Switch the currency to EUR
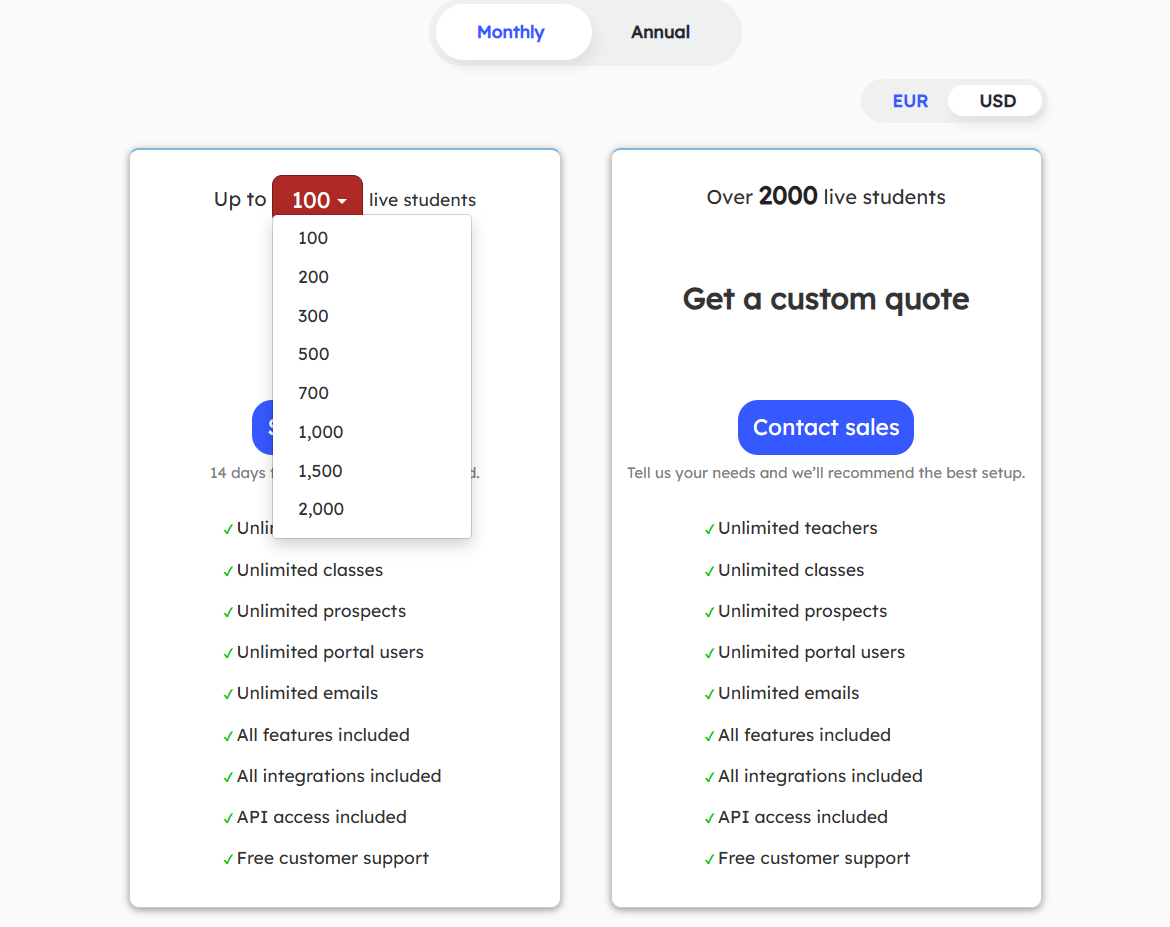 (x=910, y=100)
